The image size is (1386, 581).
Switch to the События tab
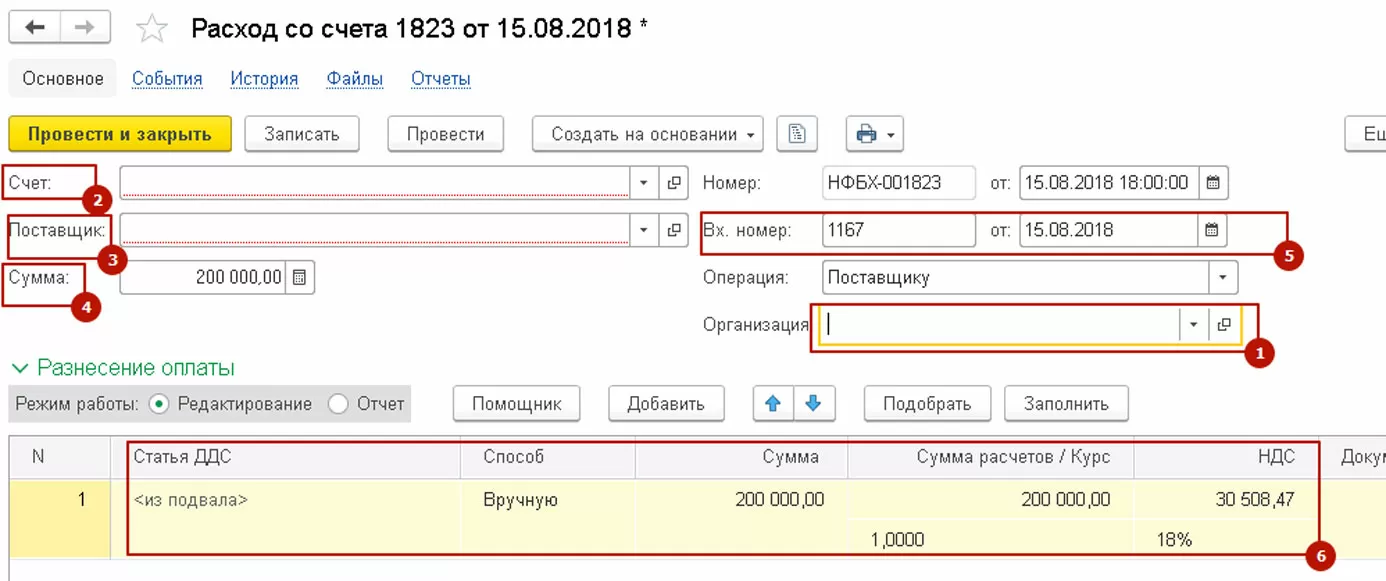coord(167,79)
